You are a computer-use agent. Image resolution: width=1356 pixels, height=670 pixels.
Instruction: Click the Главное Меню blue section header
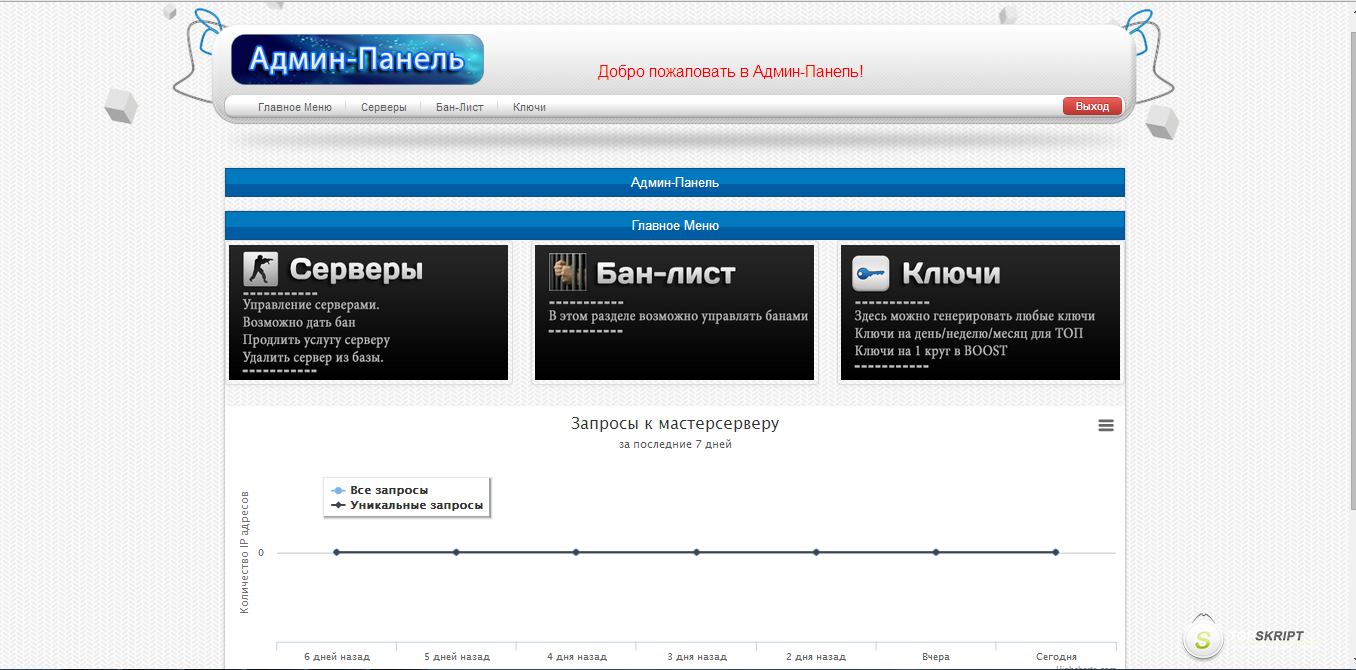[675, 226]
